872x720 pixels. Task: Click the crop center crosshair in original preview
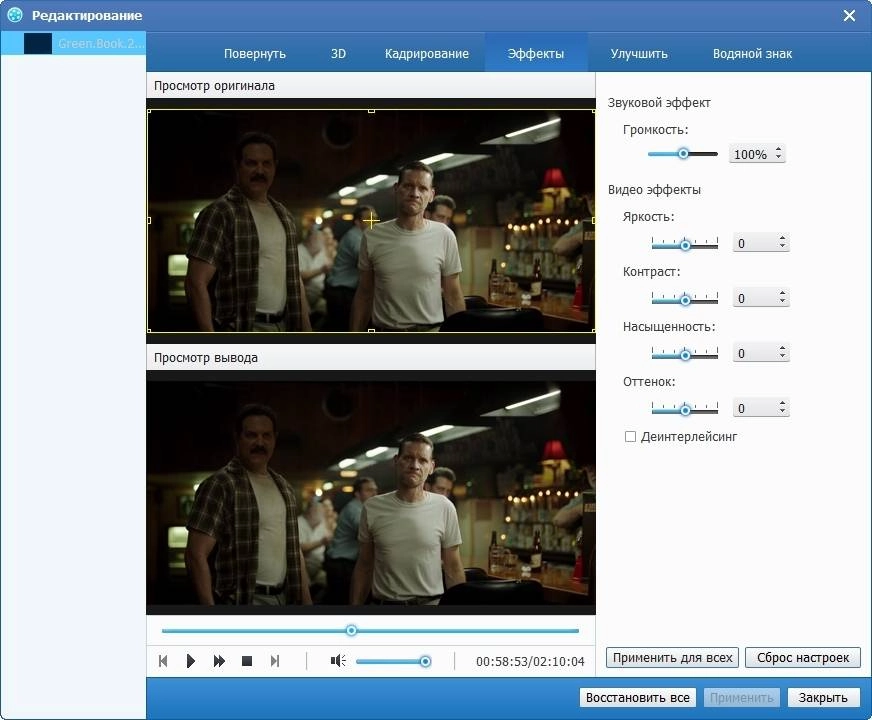pos(371,221)
